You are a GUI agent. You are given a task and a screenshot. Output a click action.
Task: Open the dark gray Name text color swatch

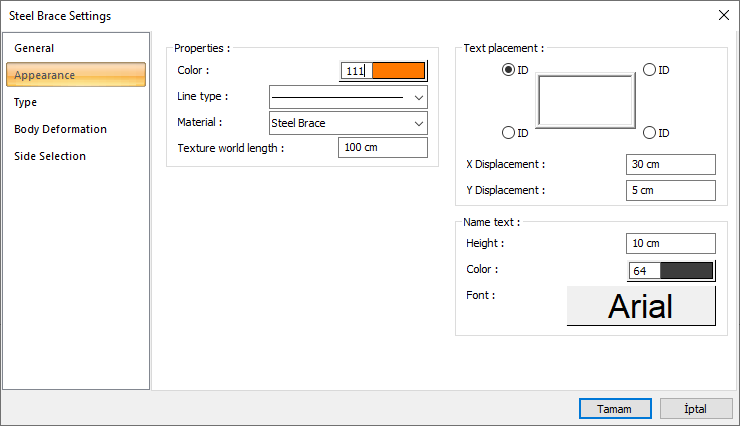(x=686, y=270)
